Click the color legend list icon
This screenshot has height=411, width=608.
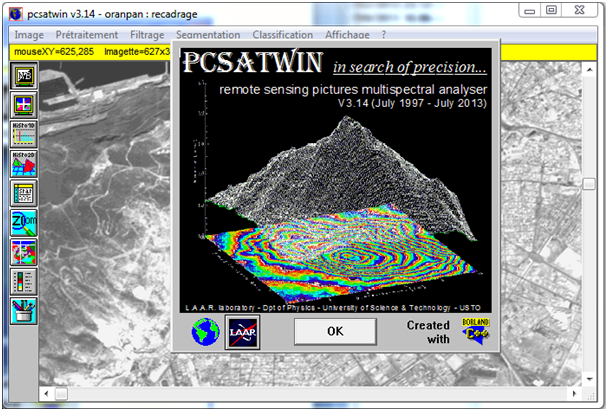tap(23, 281)
